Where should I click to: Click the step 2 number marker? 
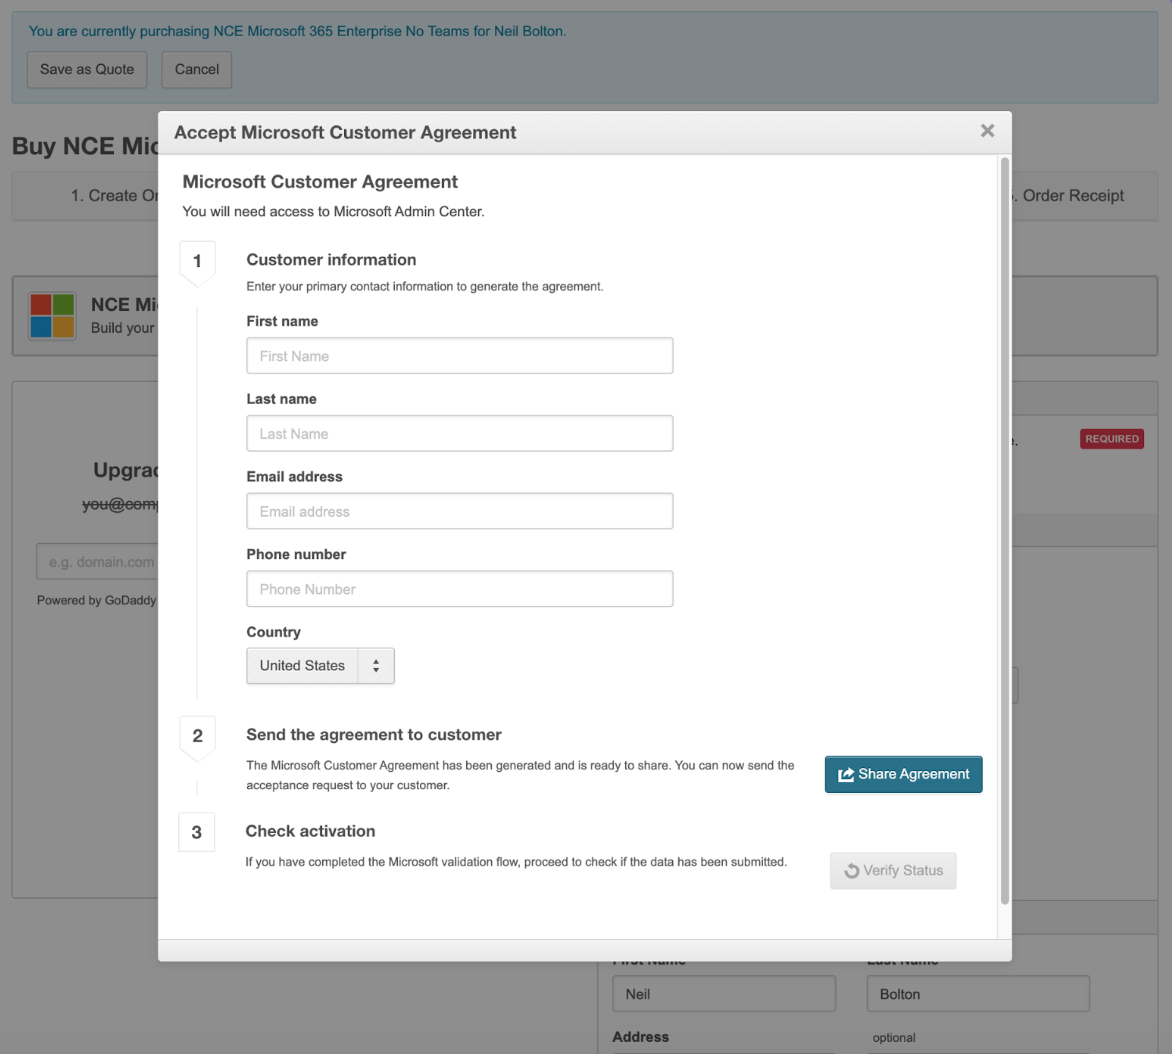click(x=197, y=736)
